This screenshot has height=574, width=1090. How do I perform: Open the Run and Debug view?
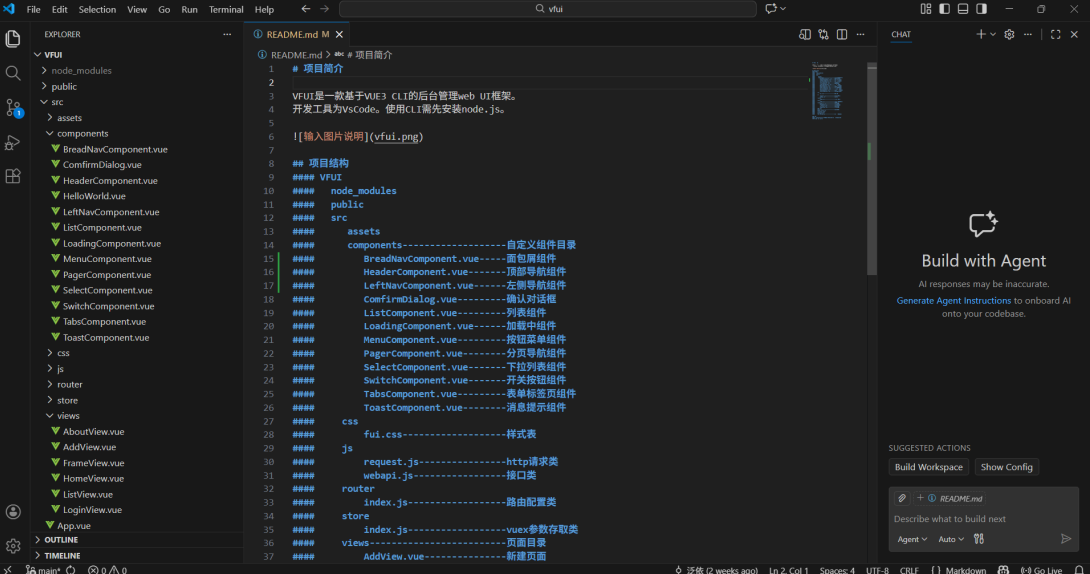click(x=13, y=142)
